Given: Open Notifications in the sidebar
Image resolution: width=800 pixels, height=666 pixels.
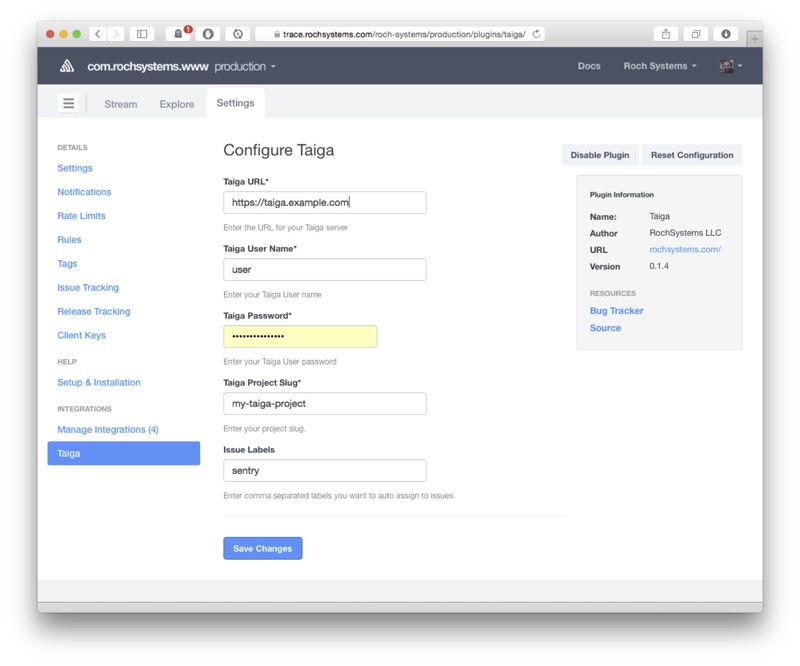Looking at the screenshot, I should tap(84, 192).
